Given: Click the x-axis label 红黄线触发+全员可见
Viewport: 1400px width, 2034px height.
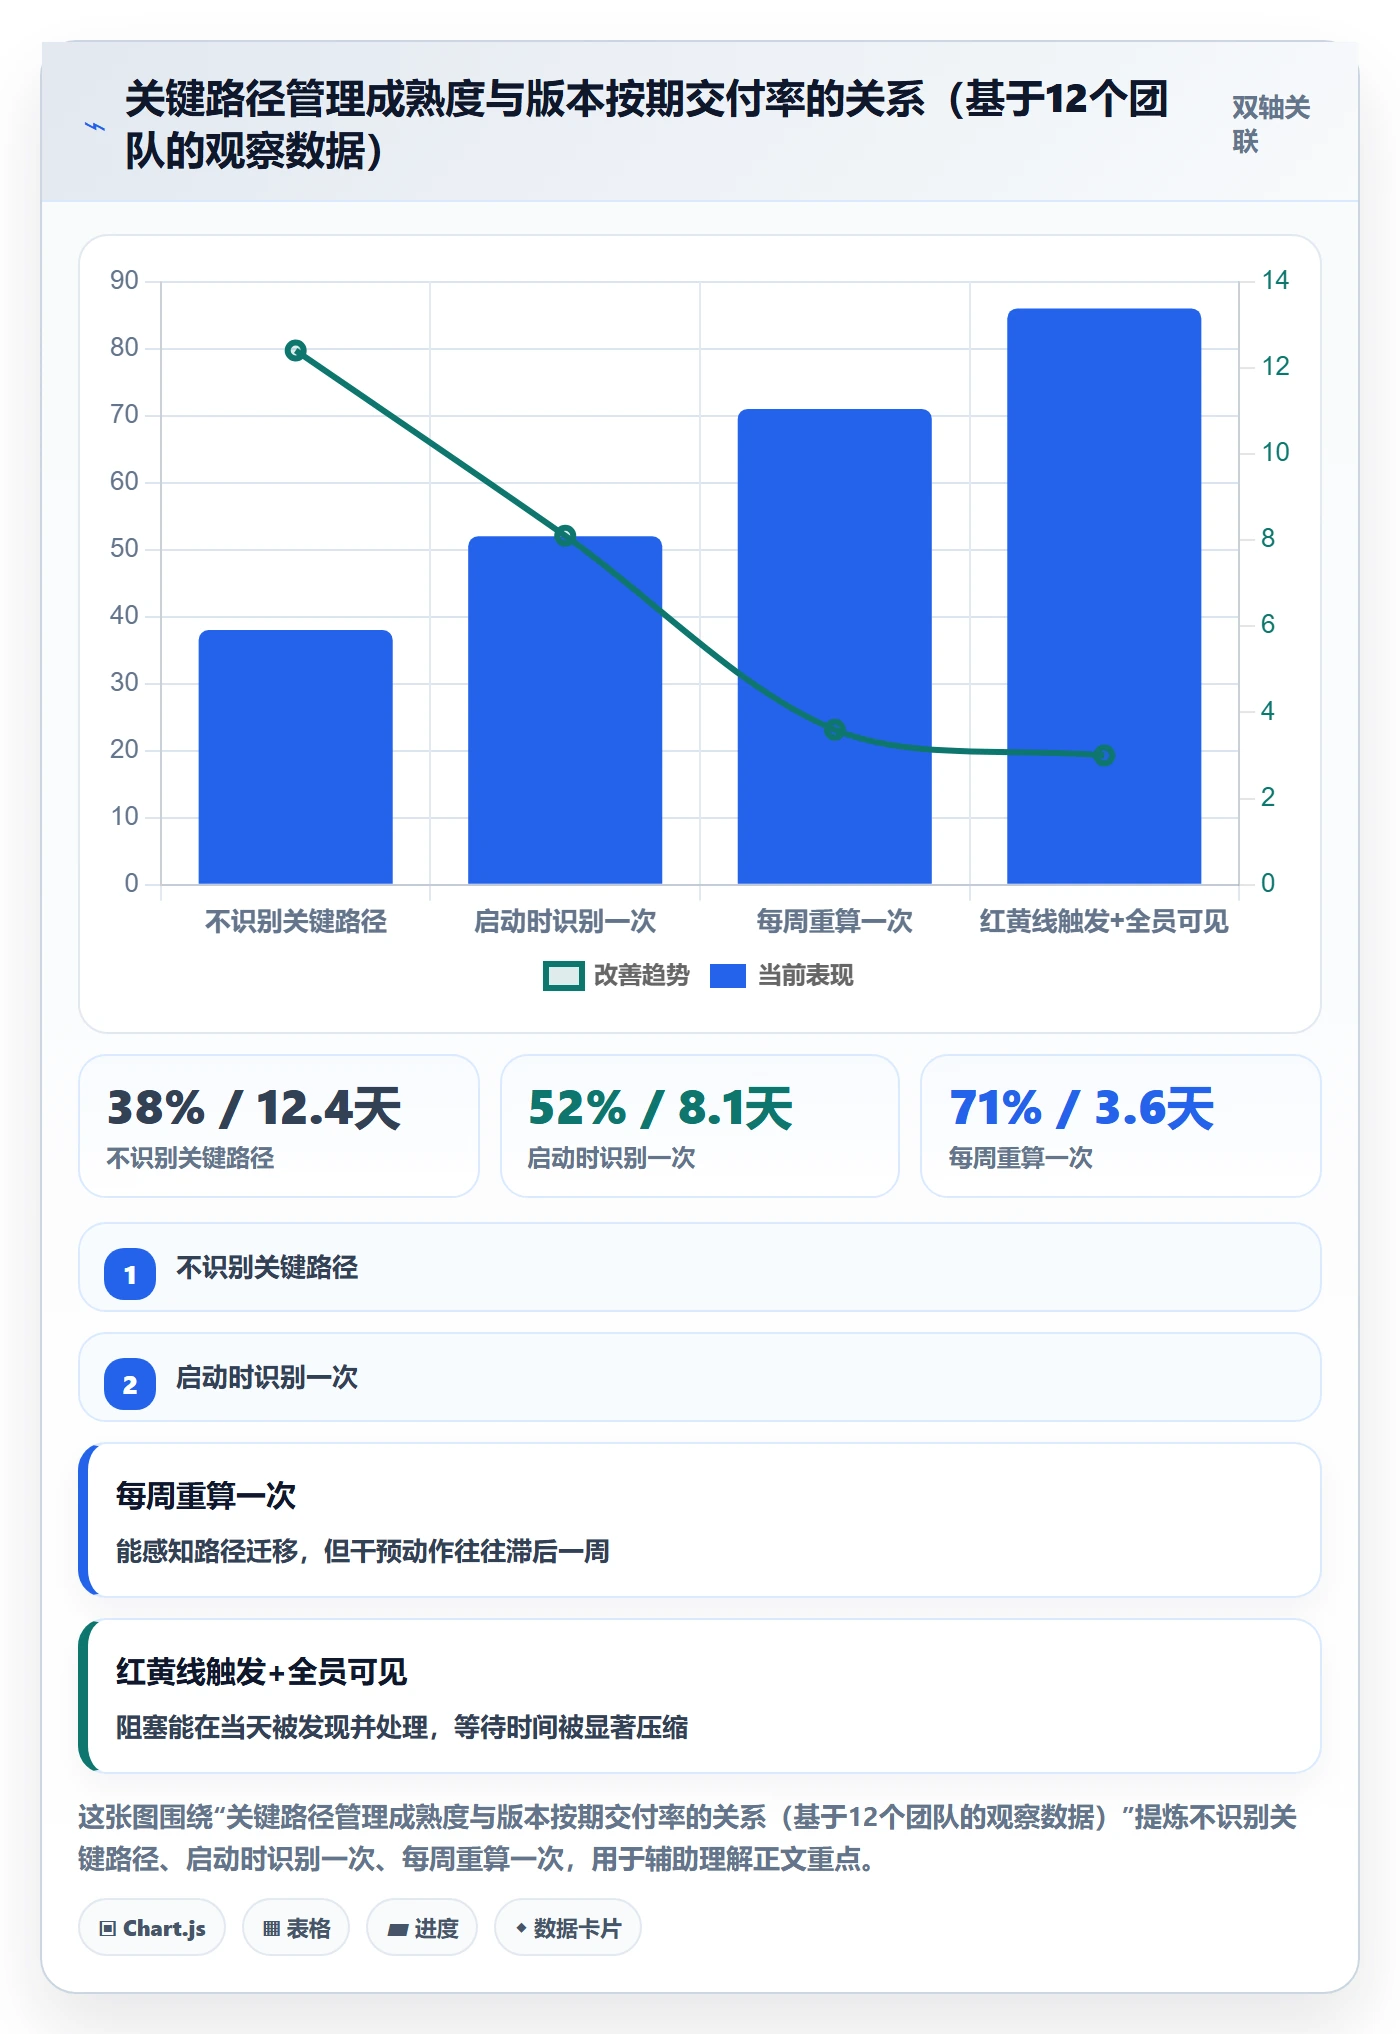Looking at the screenshot, I should point(1104,921).
